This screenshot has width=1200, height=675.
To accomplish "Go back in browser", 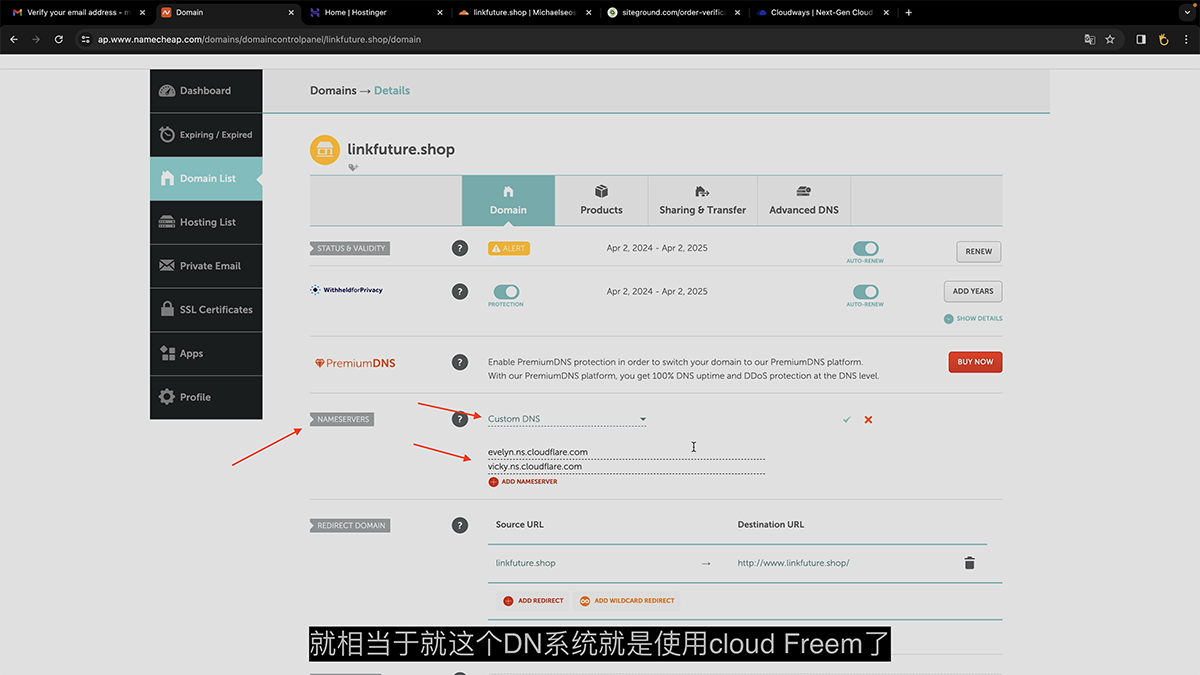I will [x=14, y=39].
